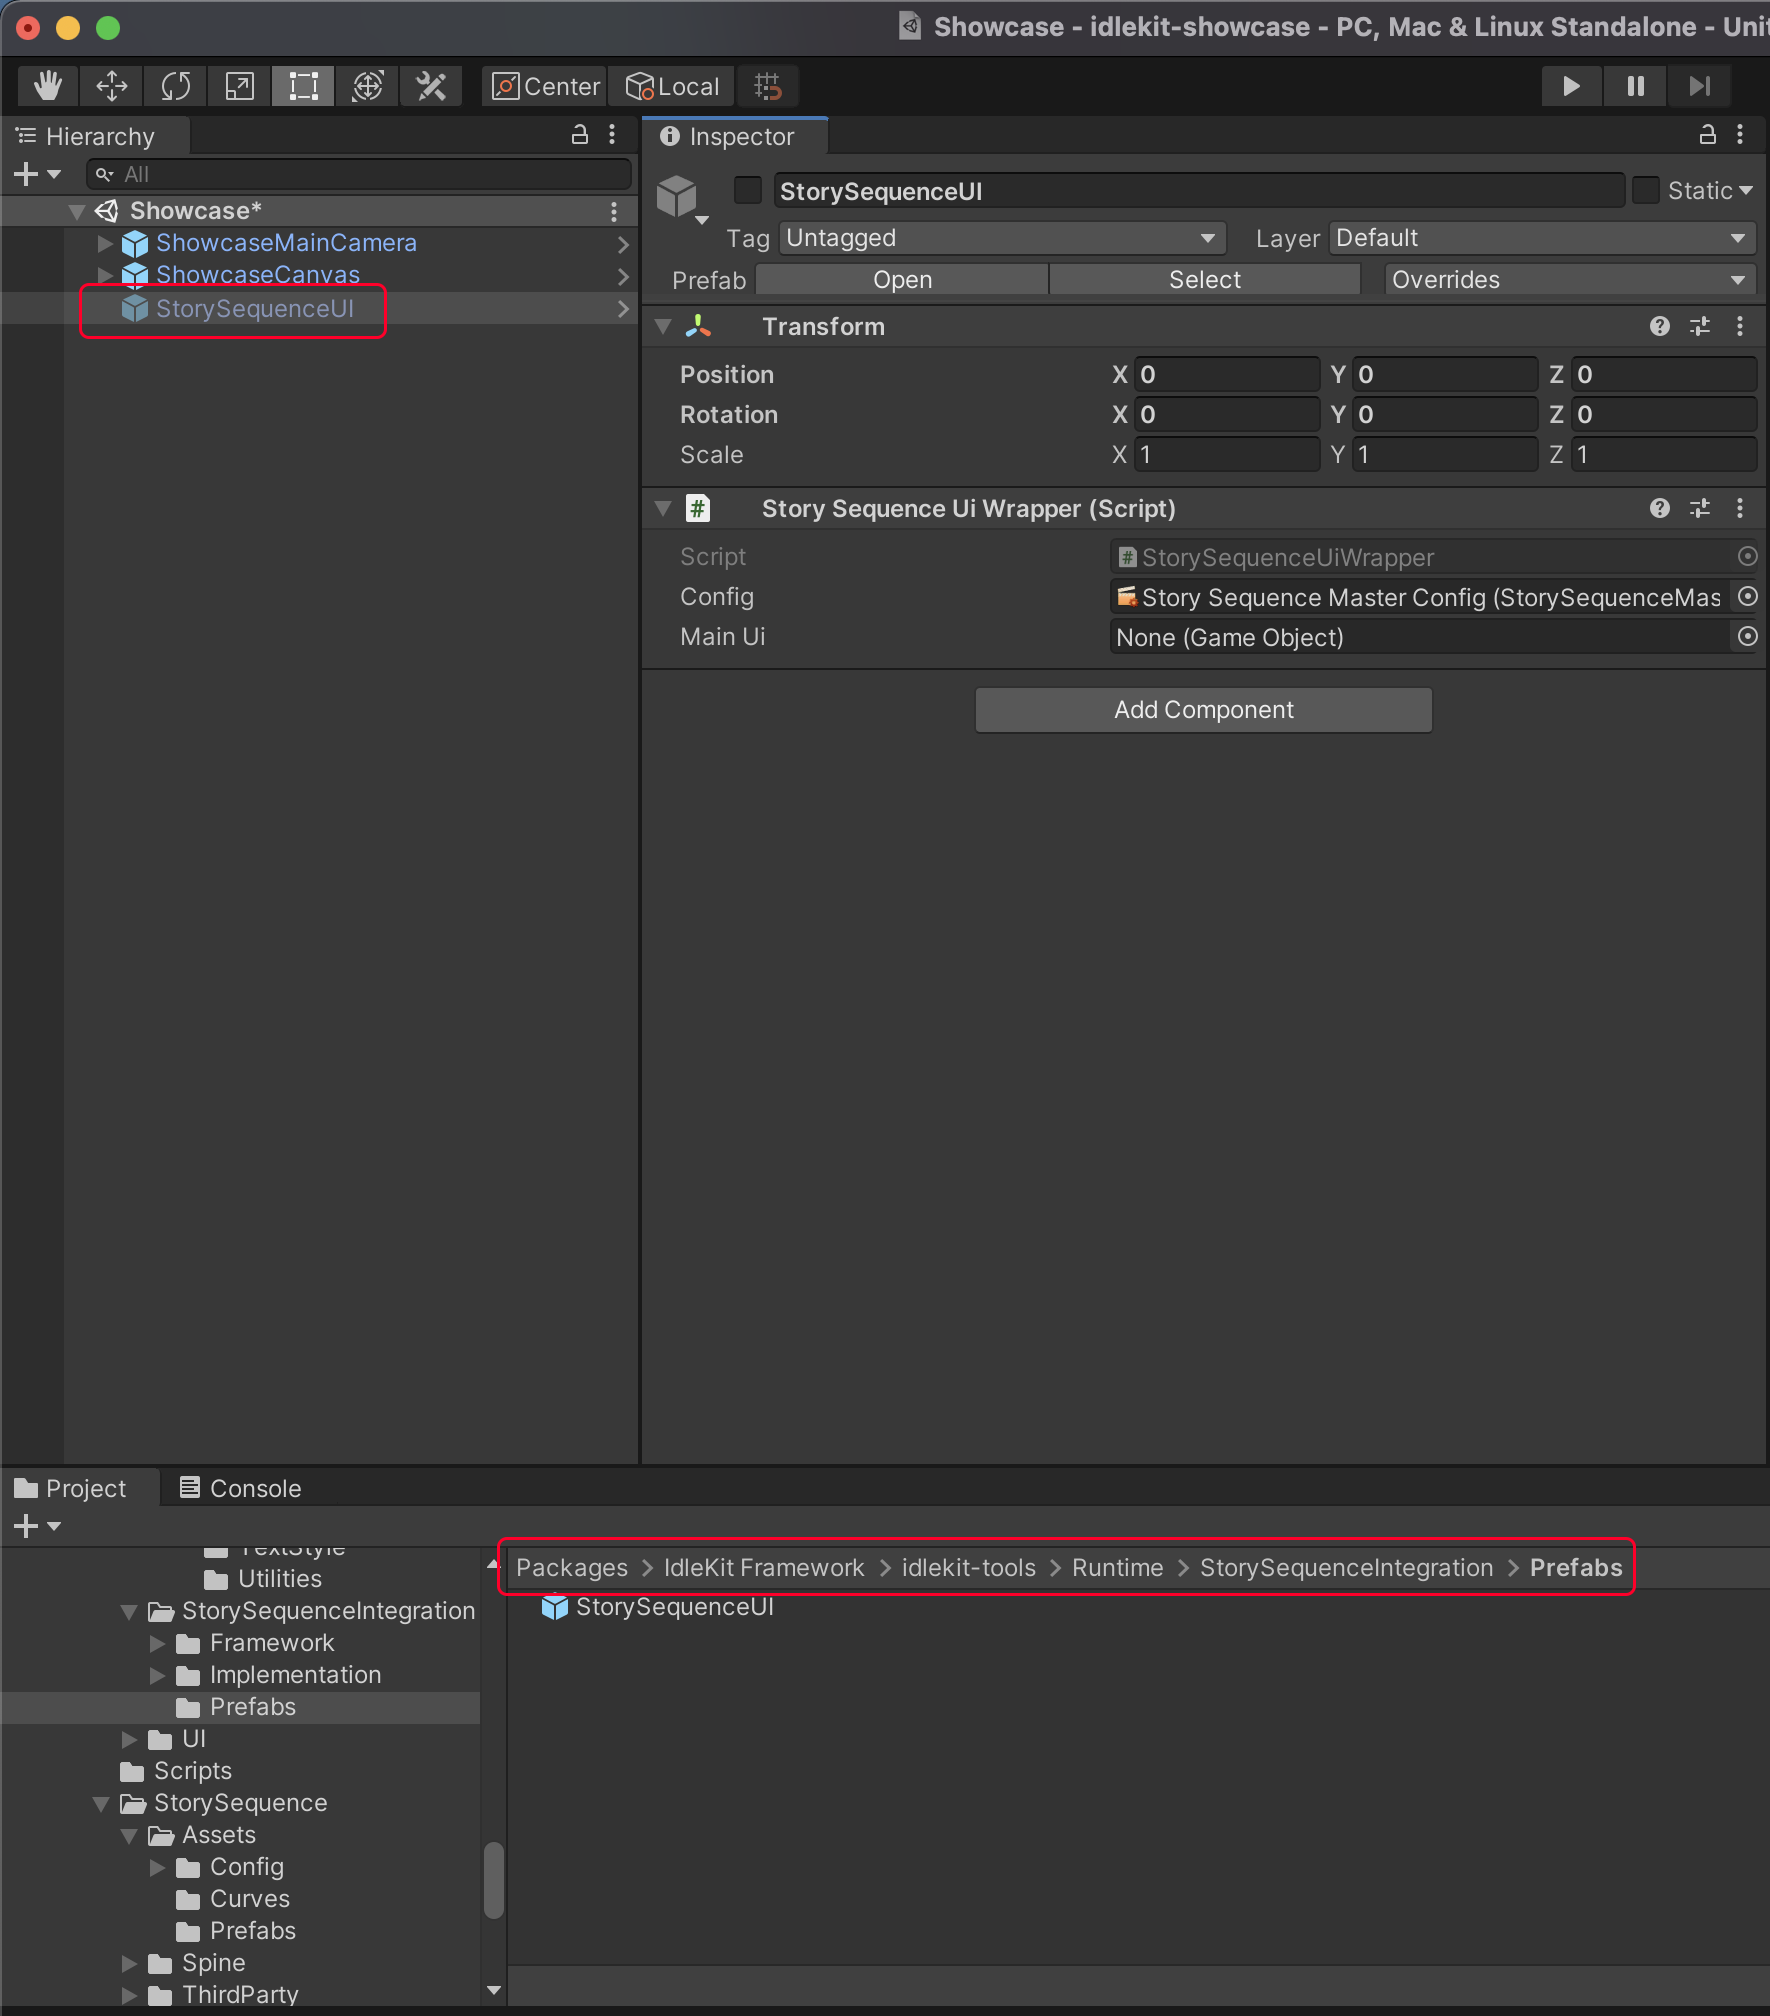The width and height of the screenshot is (1770, 2016).
Task: Select the Scale tool
Action: pyautogui.click(x=239, y=87)
